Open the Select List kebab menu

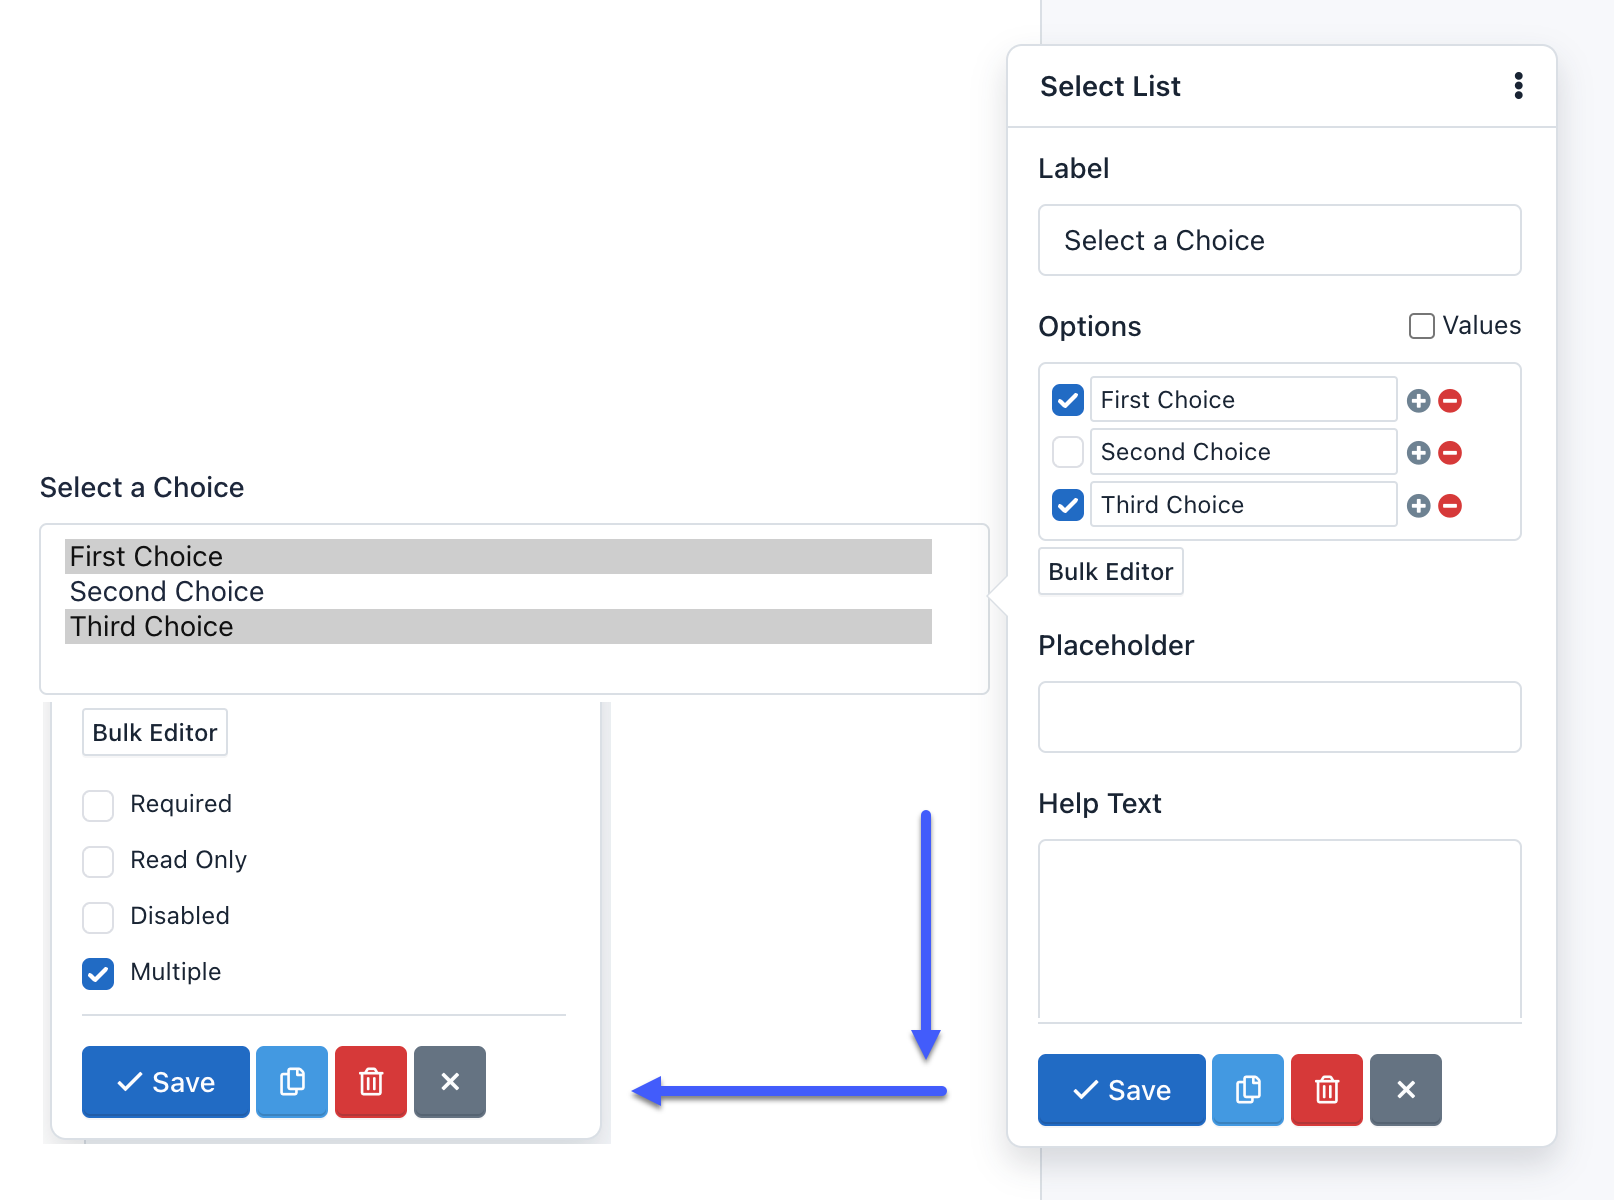(1518, 86)
